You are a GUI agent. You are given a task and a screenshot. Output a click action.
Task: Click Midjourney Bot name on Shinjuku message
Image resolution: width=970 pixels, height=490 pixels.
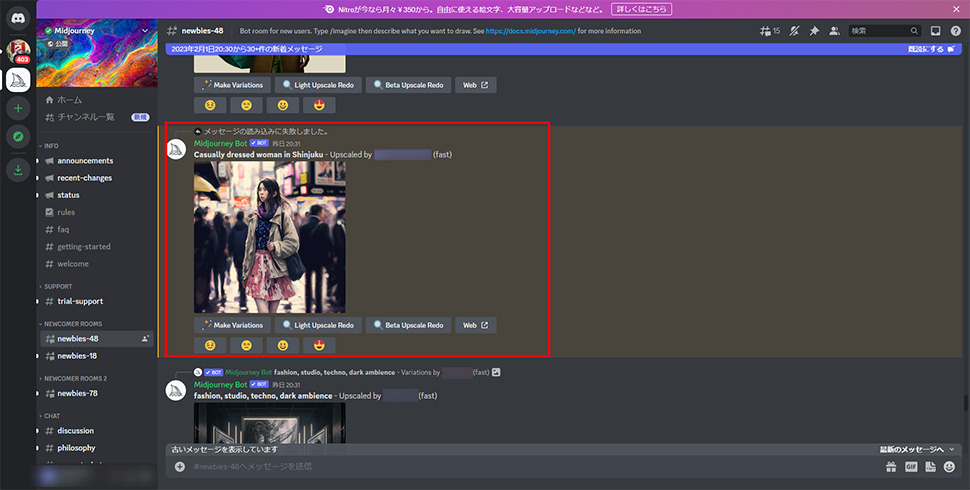click(220, 144)
